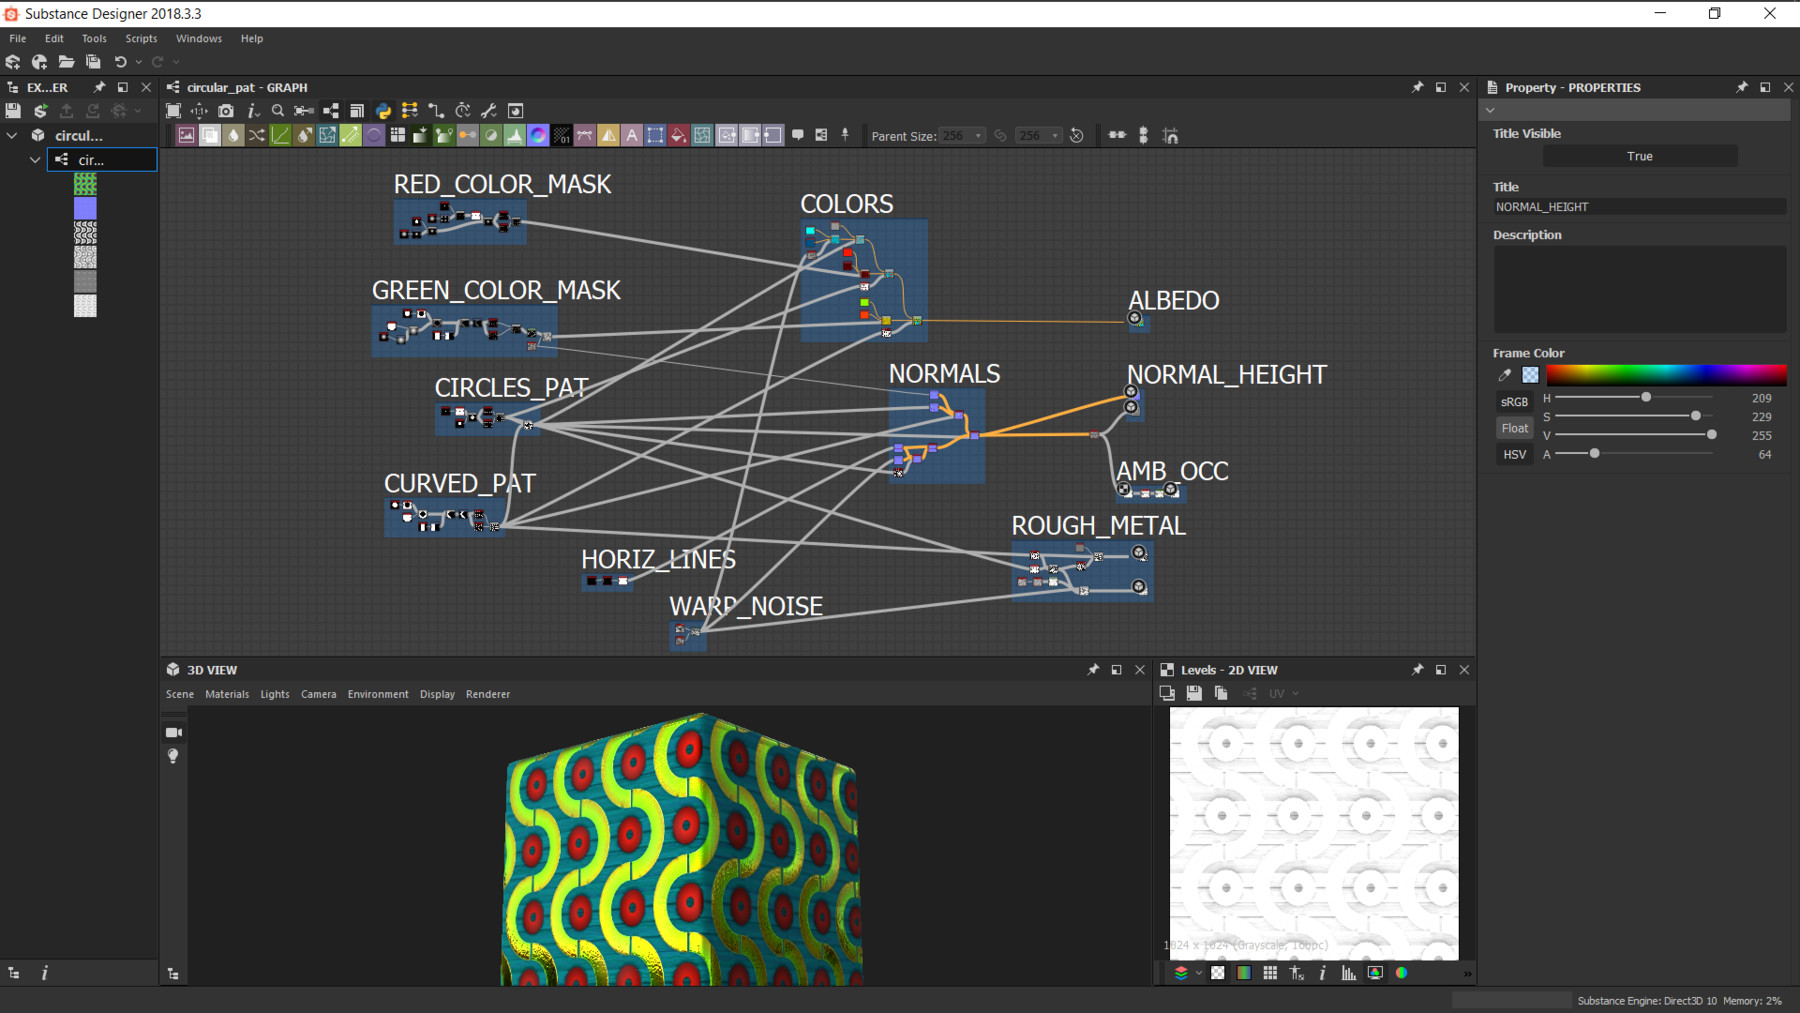1800x1013 pixels.
Task: Edit the Title field containing NORMAL_HEIGHT
Action: 1639,207
